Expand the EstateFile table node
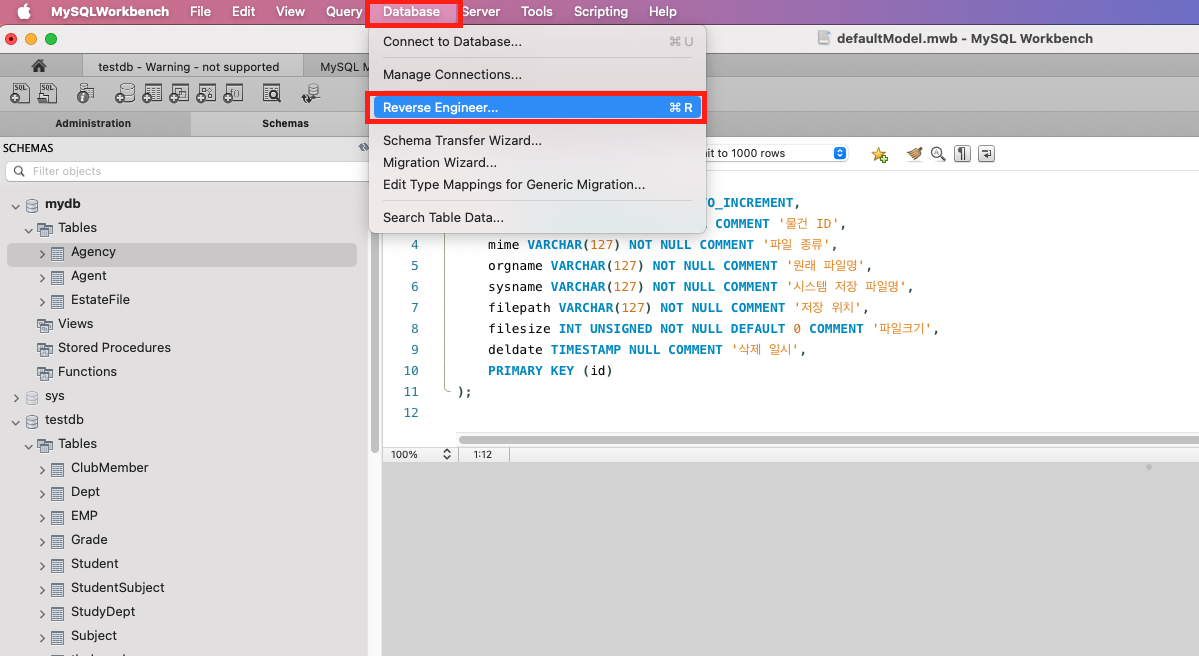1199x656 pixels. pyautogui.click(x=42, y=301)
